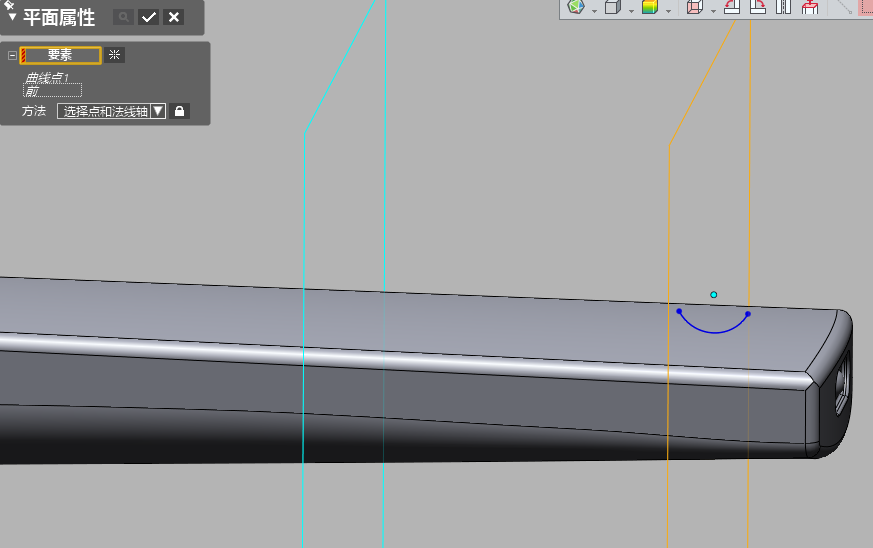Open dropdown arrow beside gray cube icon

tap(631, 11)
